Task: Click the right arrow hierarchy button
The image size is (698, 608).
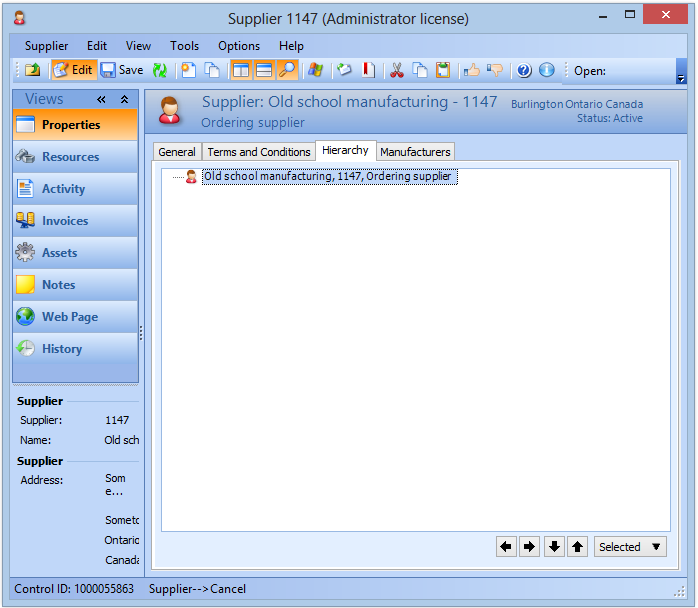Action: click(529, 546)
